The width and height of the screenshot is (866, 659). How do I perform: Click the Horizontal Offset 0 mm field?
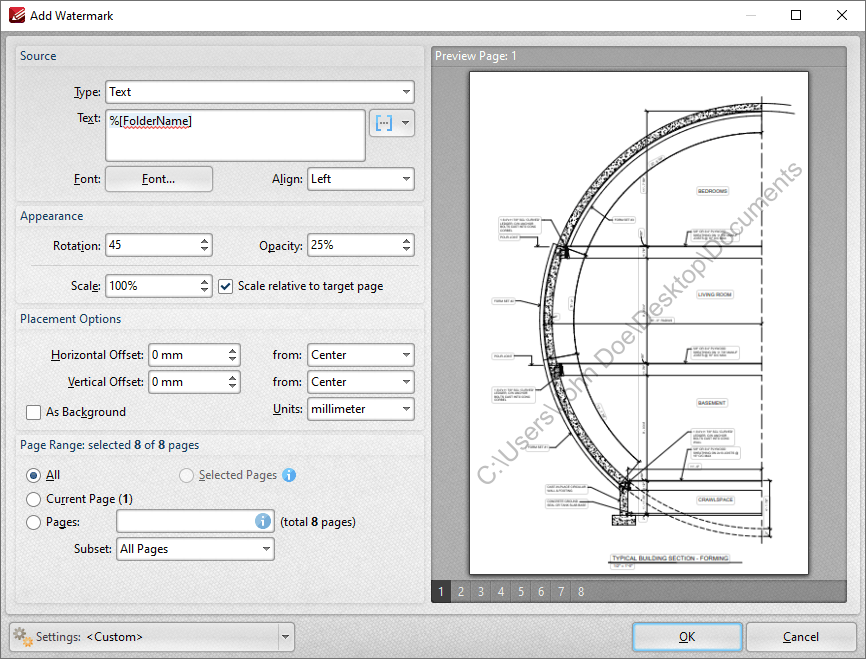point(187,355)
